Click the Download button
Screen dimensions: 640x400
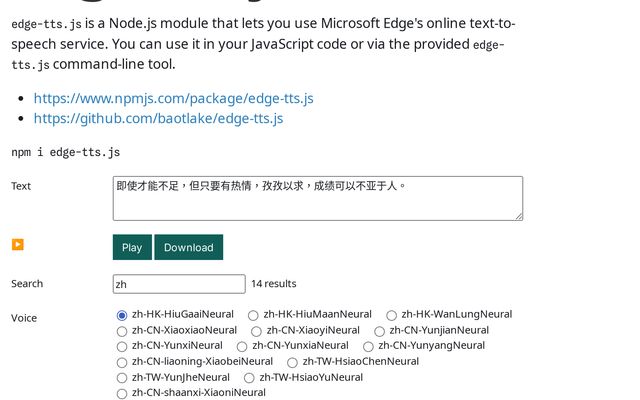189,247
